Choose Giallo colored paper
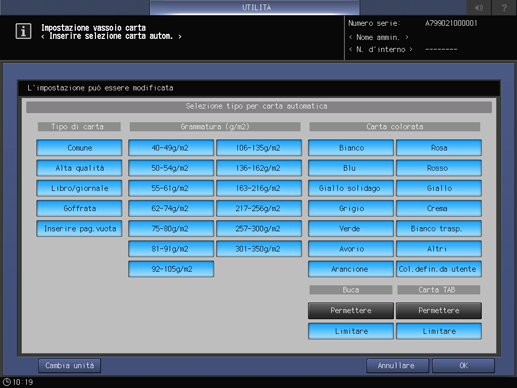 point(439,188)
